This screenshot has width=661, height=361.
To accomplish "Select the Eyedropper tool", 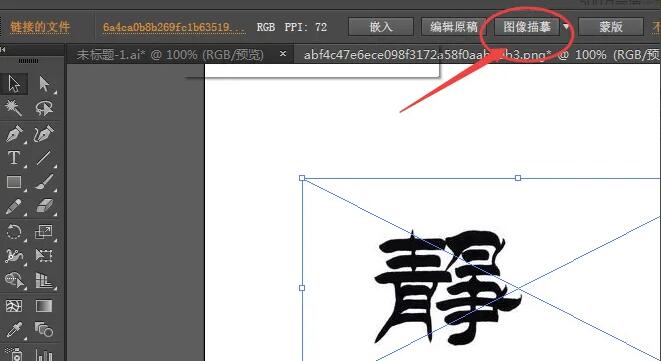I will click(x=14, y=330).
